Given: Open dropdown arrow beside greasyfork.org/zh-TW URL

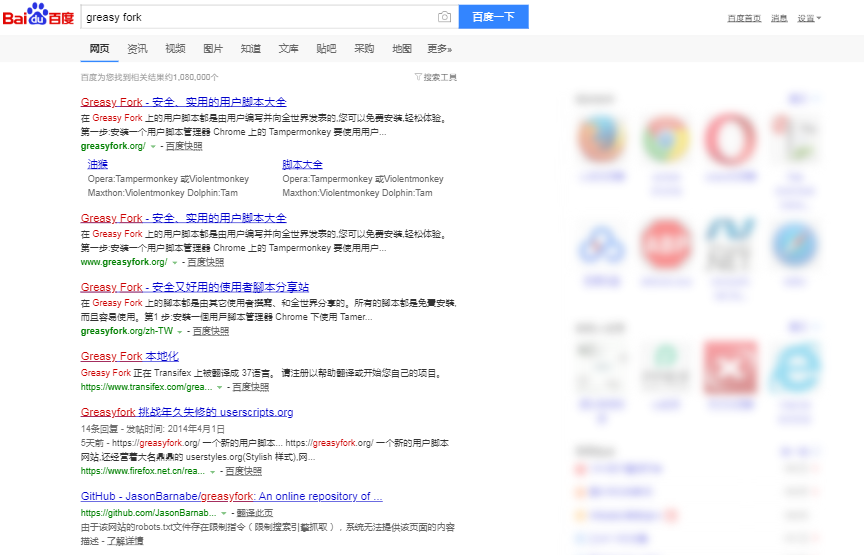Looking at the screenshot, I should 180,331.
